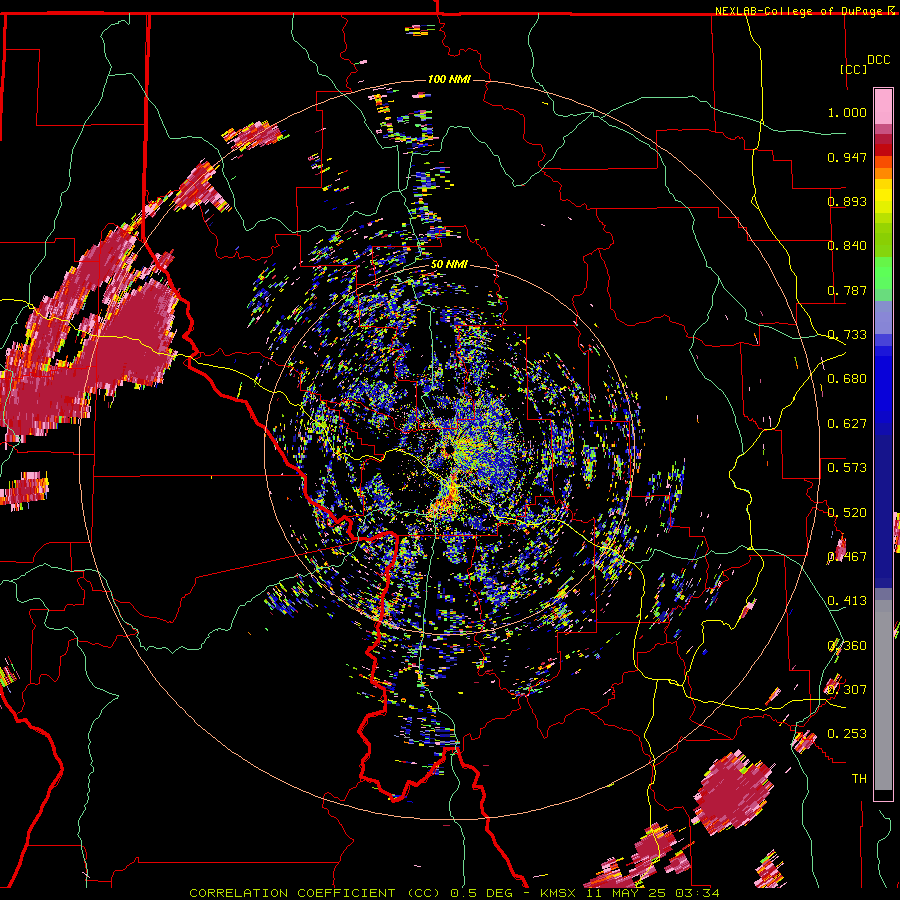Screen dimensions: 900x900
Task: Click the 0.893 legend value
Action: click(847, 201)
